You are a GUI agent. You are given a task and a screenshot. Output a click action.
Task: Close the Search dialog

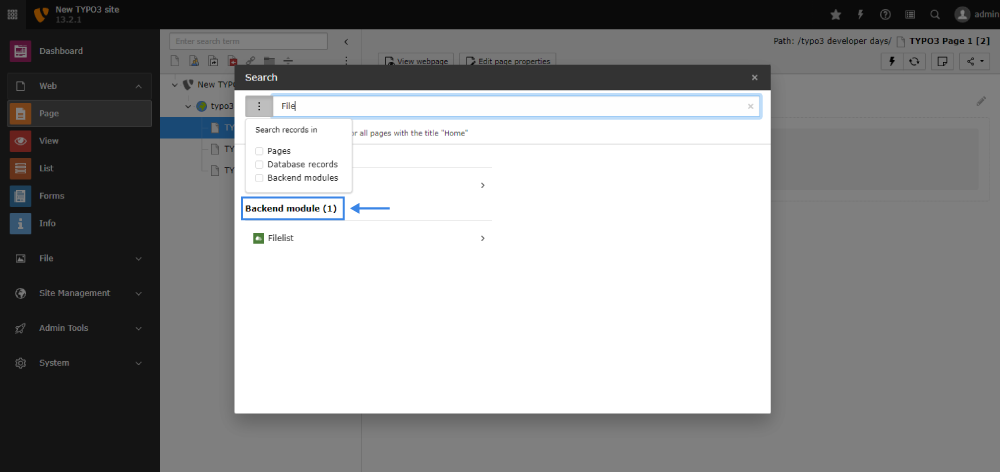tap(754, 78)
